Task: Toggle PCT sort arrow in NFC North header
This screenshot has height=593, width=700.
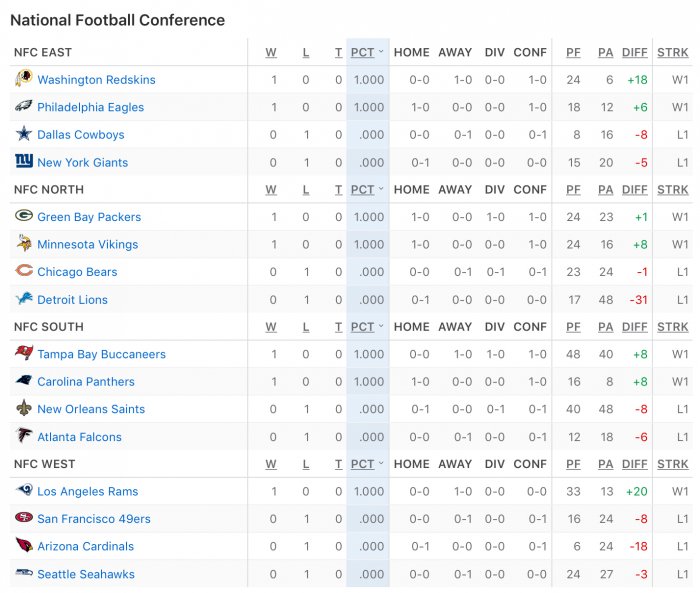Action: click(x=381, y=189)
